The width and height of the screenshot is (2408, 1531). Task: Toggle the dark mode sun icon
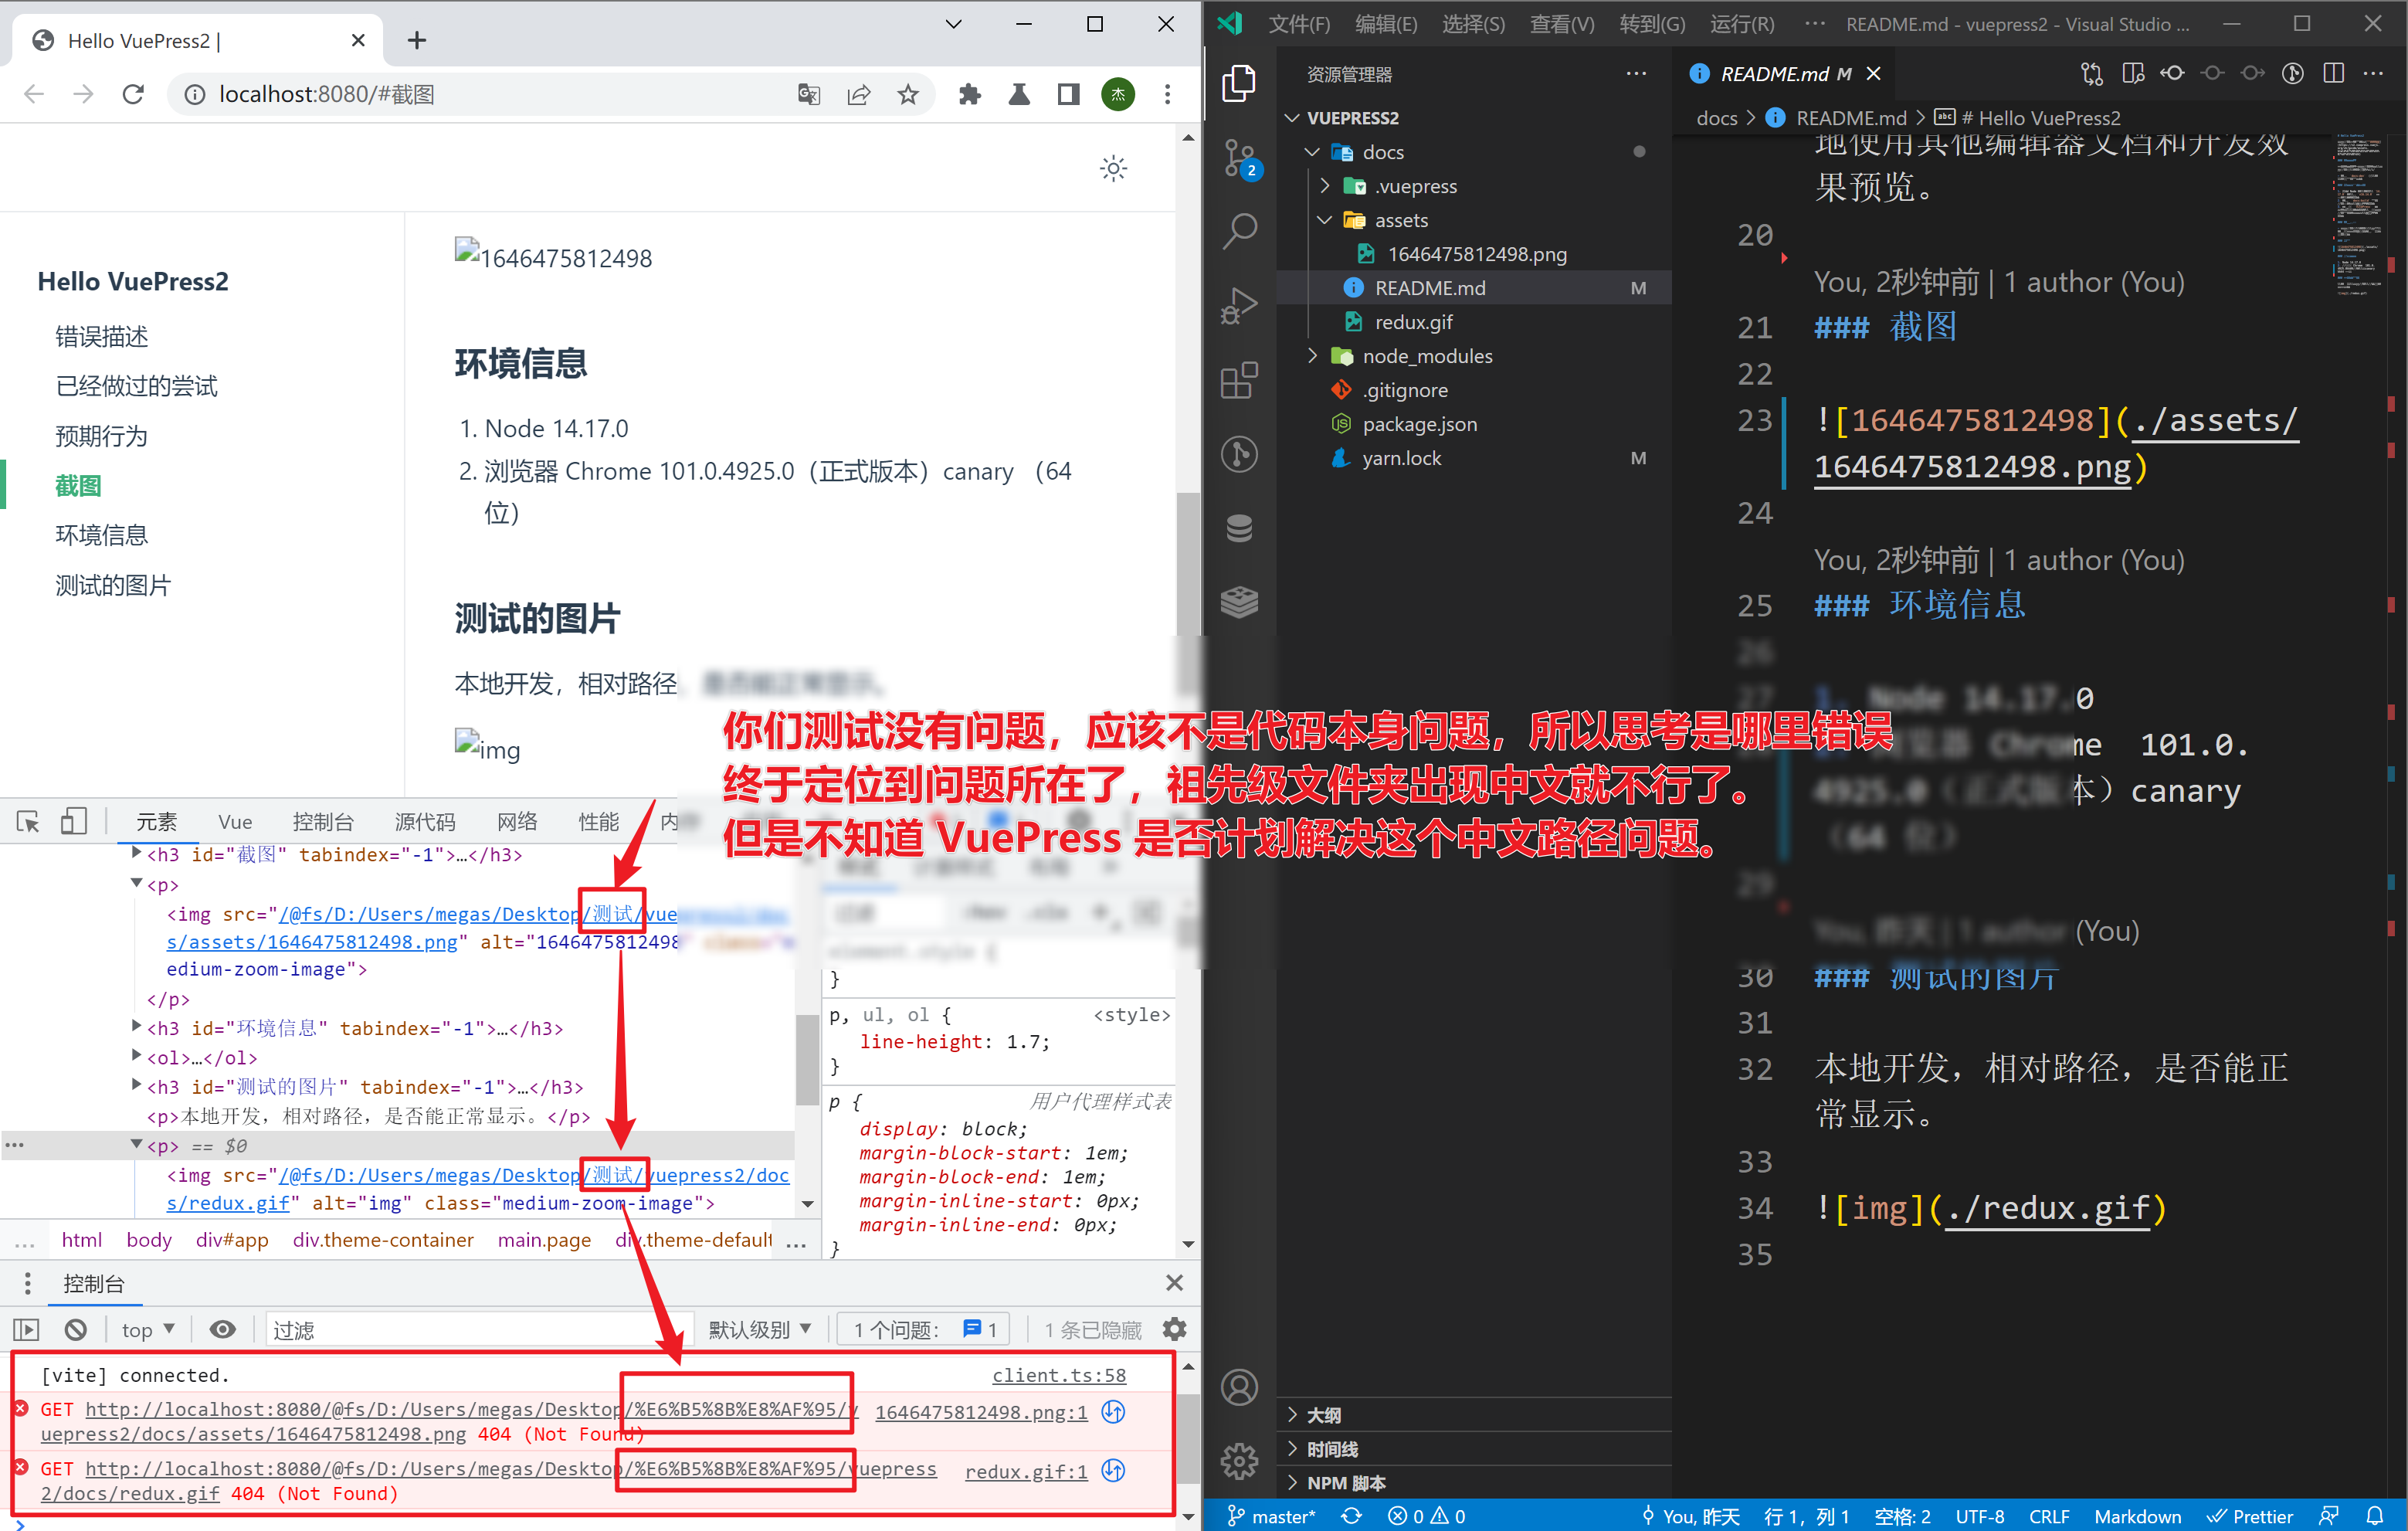[x=1113, y=168]
